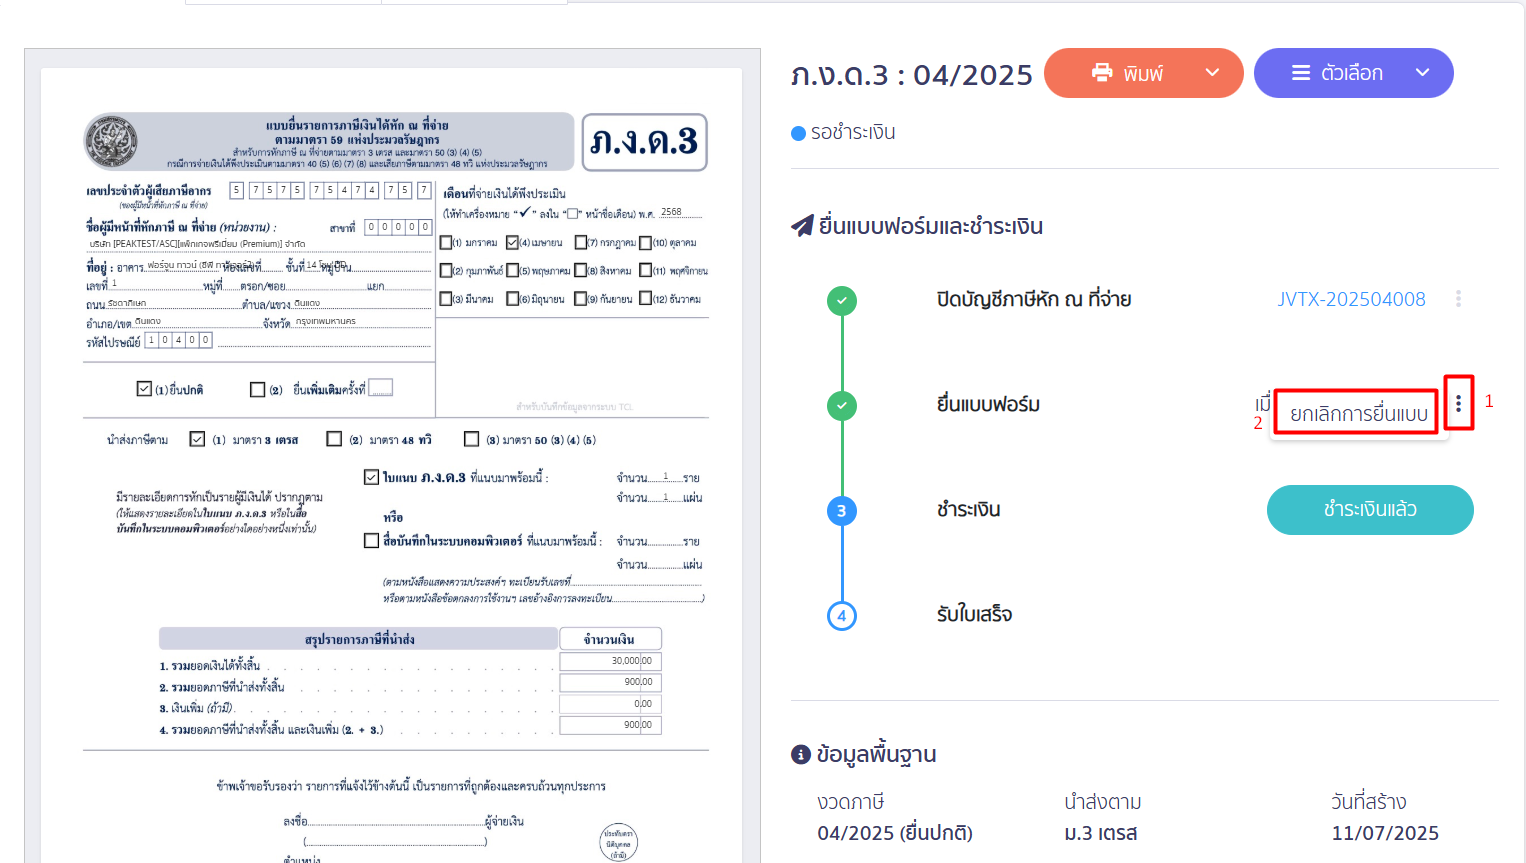1526x863 pixels.
Task: Toggle the (2) มาตรา 48 ทวิ checkbox
Action: (x=334, y=439)
